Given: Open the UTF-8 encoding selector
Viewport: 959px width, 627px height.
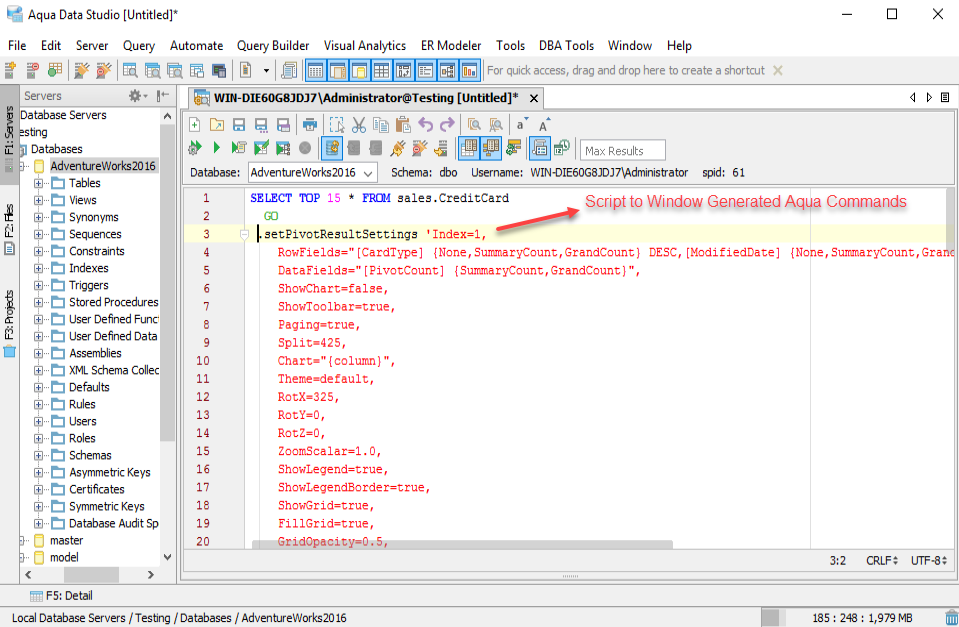Looking at the screenshot, I should click(x=928, y=560).
